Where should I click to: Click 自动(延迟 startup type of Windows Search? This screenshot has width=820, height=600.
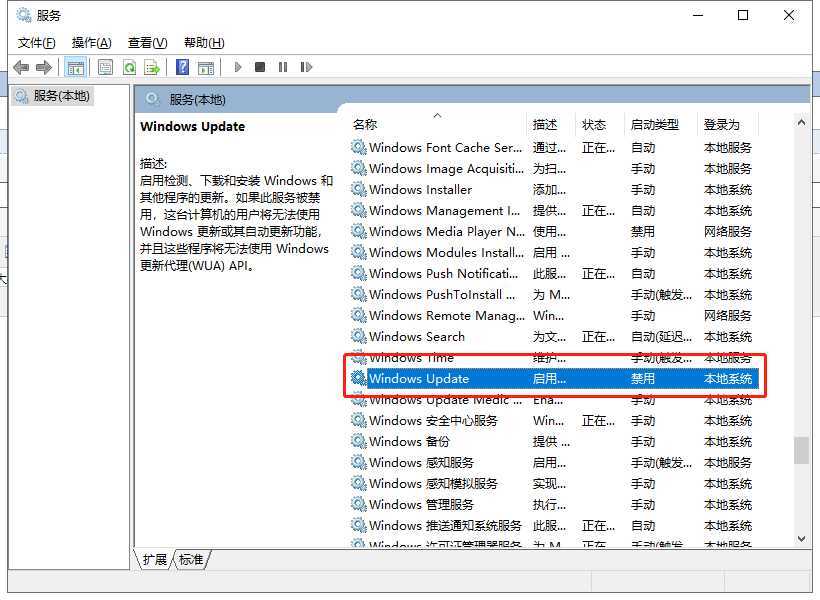coord(661,336)
